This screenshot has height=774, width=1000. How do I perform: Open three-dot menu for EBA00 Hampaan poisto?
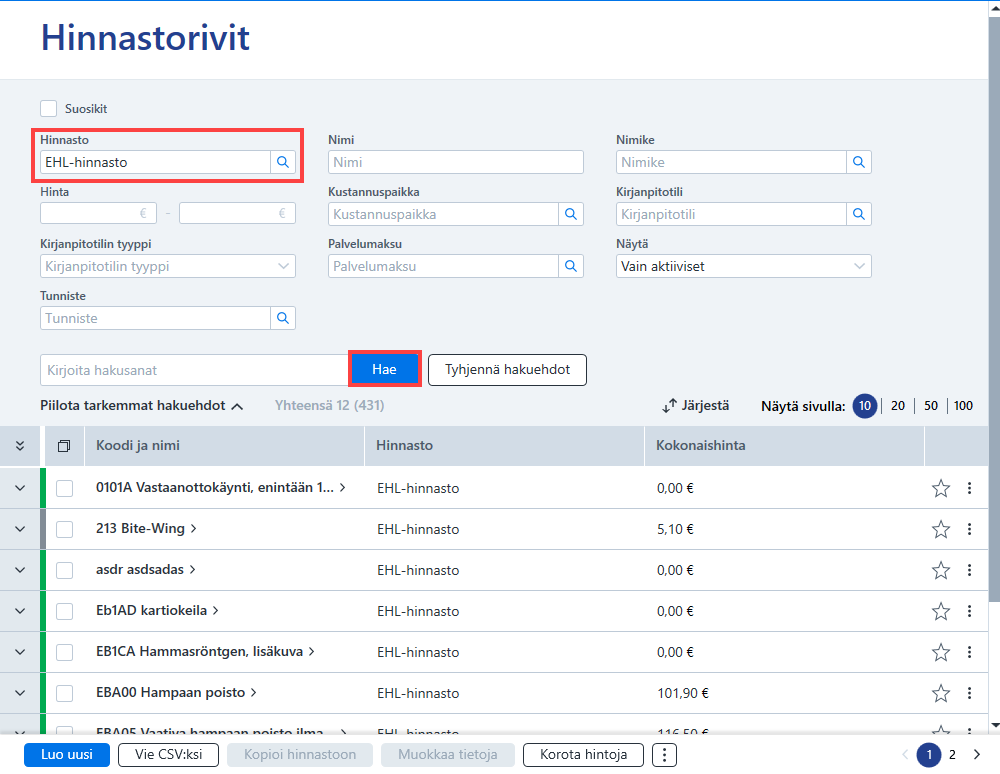tap(969, 693)
